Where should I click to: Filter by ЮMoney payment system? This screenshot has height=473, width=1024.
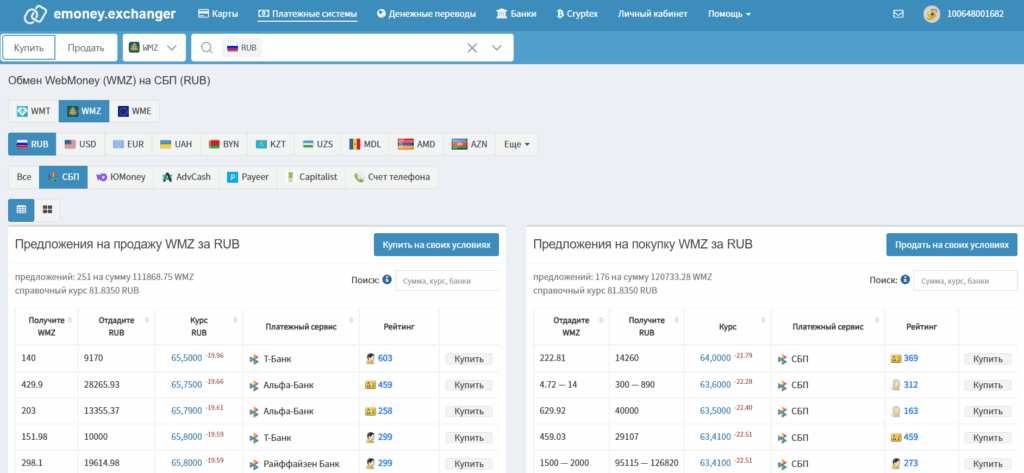(x=121, y=177)
